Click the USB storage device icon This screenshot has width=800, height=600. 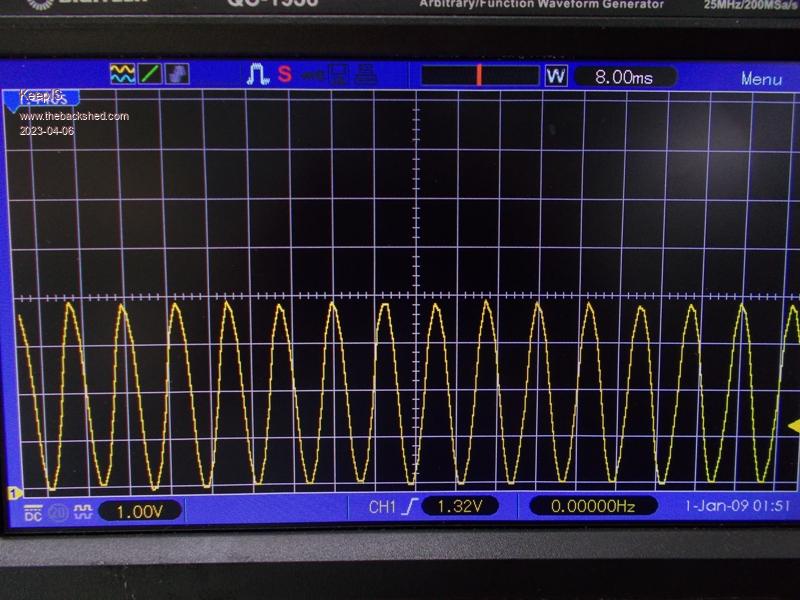pos(313,75)
